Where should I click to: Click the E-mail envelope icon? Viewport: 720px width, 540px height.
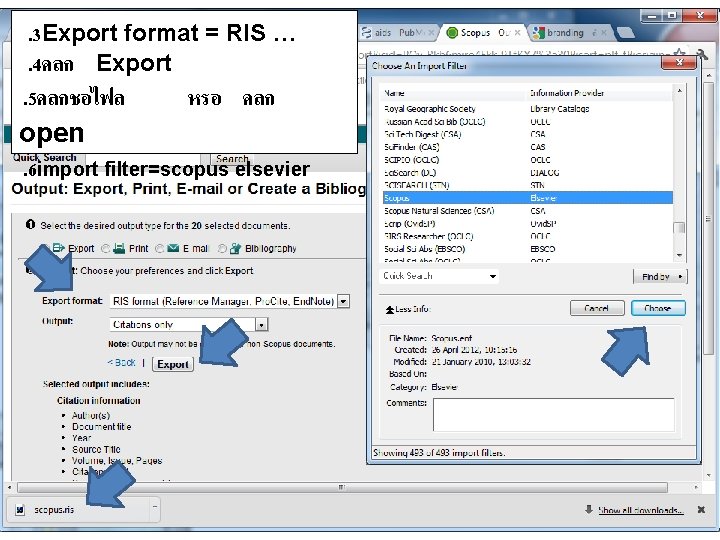point(173,248)
